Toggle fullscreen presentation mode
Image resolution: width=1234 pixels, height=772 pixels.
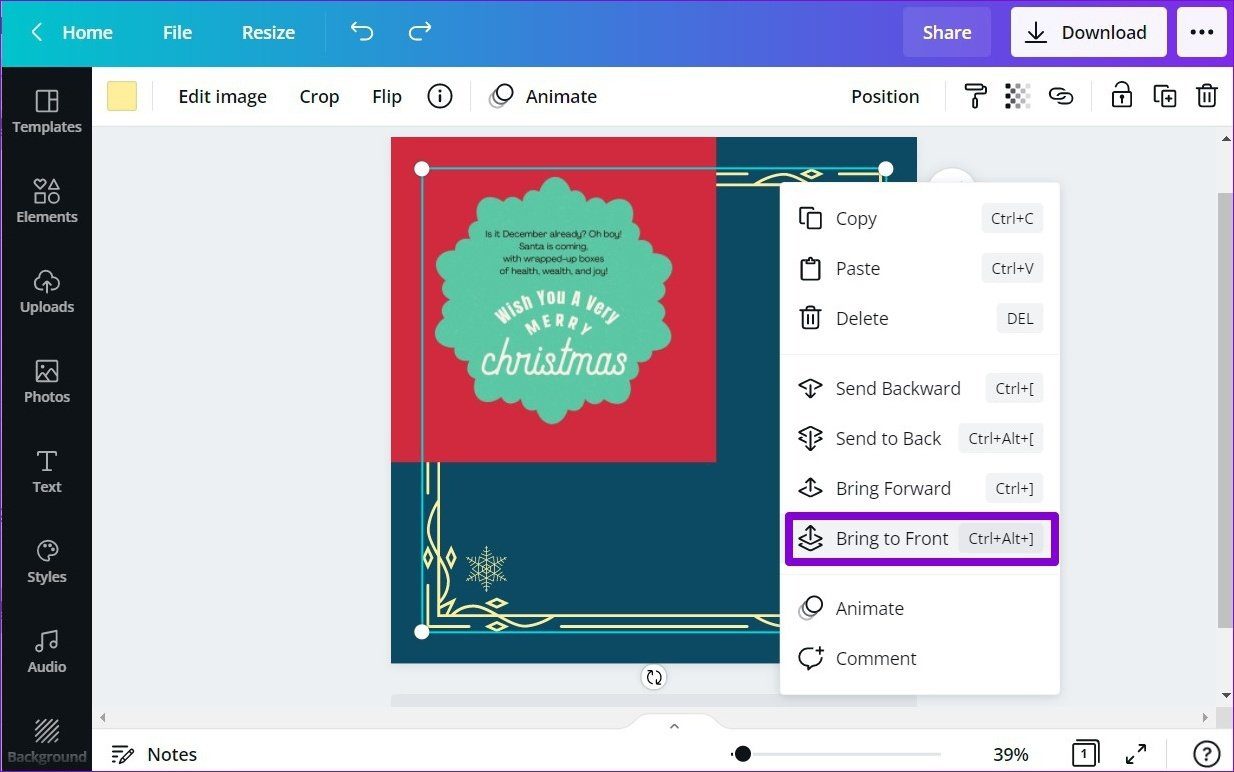pyautogui.click(x=1136, y=754)
